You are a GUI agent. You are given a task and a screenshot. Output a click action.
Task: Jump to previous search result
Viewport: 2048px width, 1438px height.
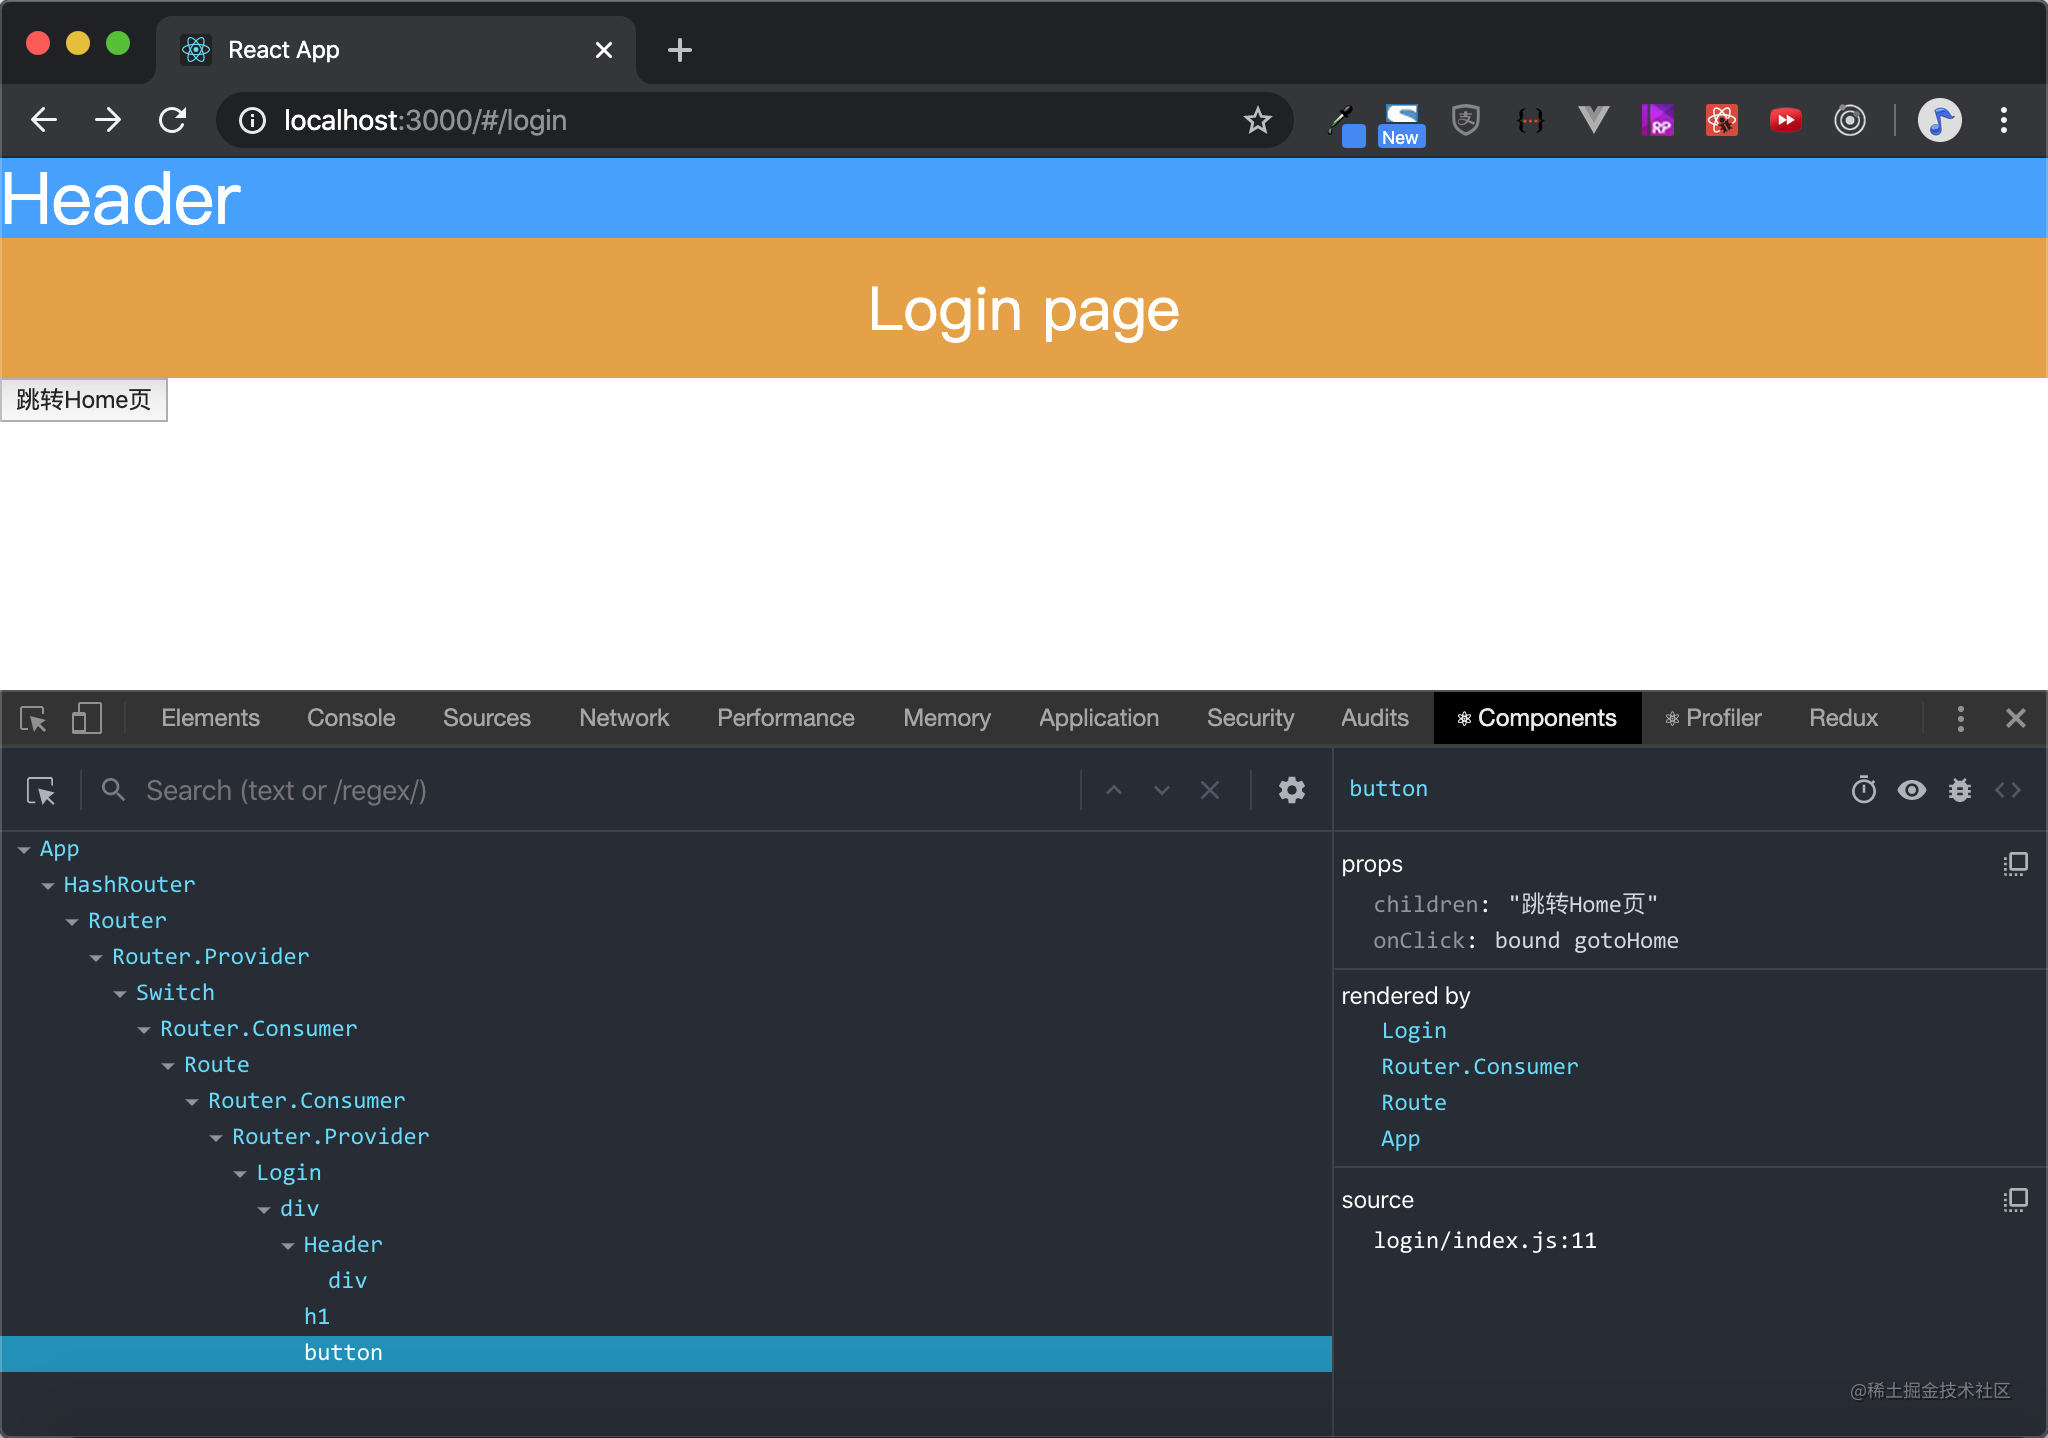click(x=1114, y=790)
